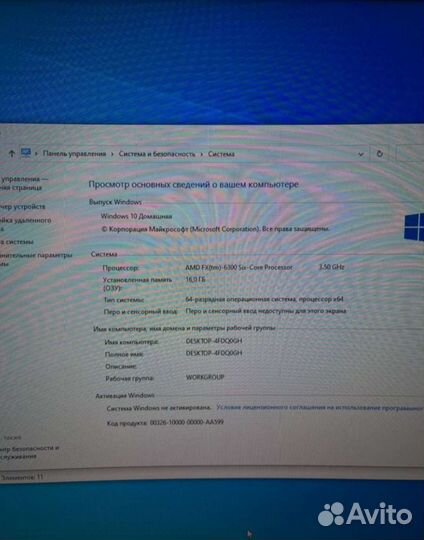The width and height of the screenshot is (424, 540).
Task: Select the text Windows 10 Домашняя
Action: click(x=136, y=216)
